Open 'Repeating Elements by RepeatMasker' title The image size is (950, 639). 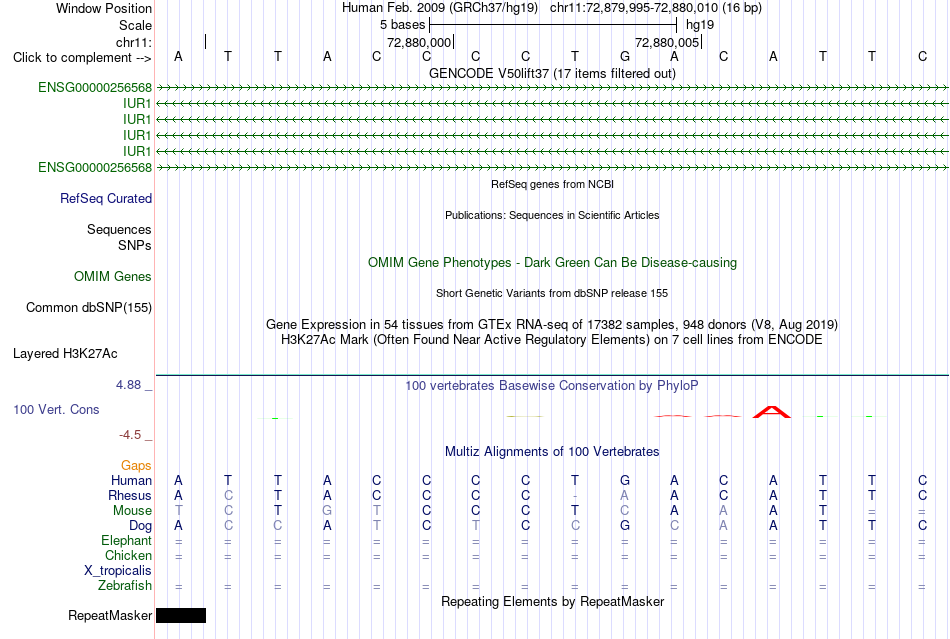(x=552, y=601)
